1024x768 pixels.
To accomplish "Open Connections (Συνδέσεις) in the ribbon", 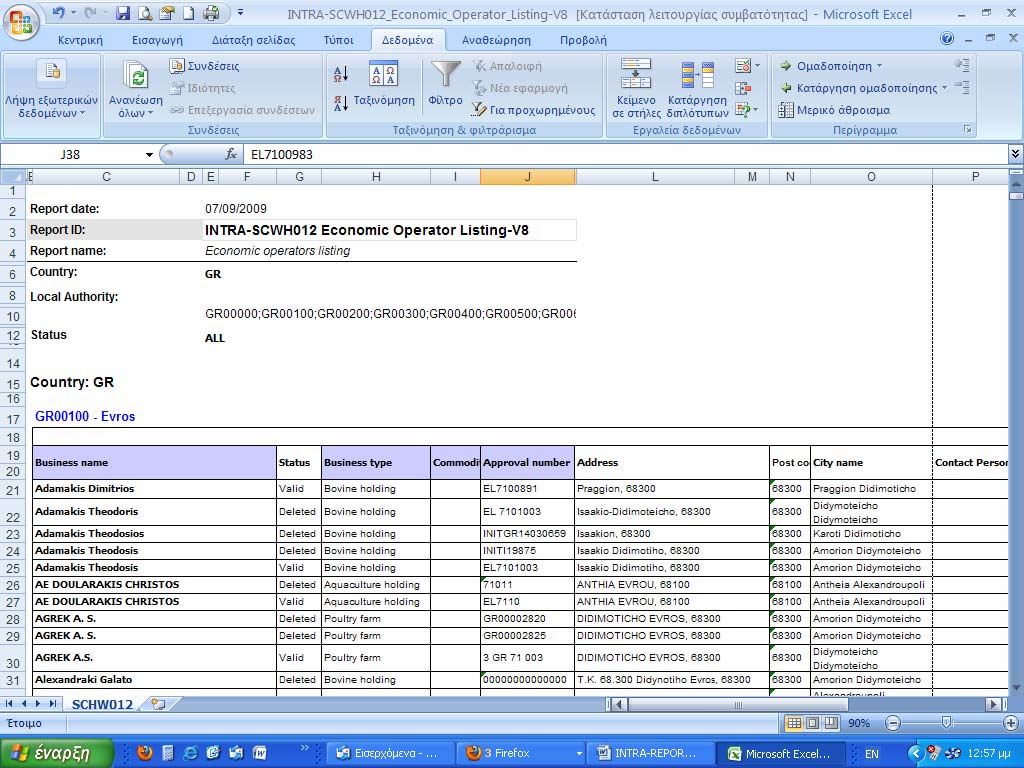I will [x=204, y=66].
